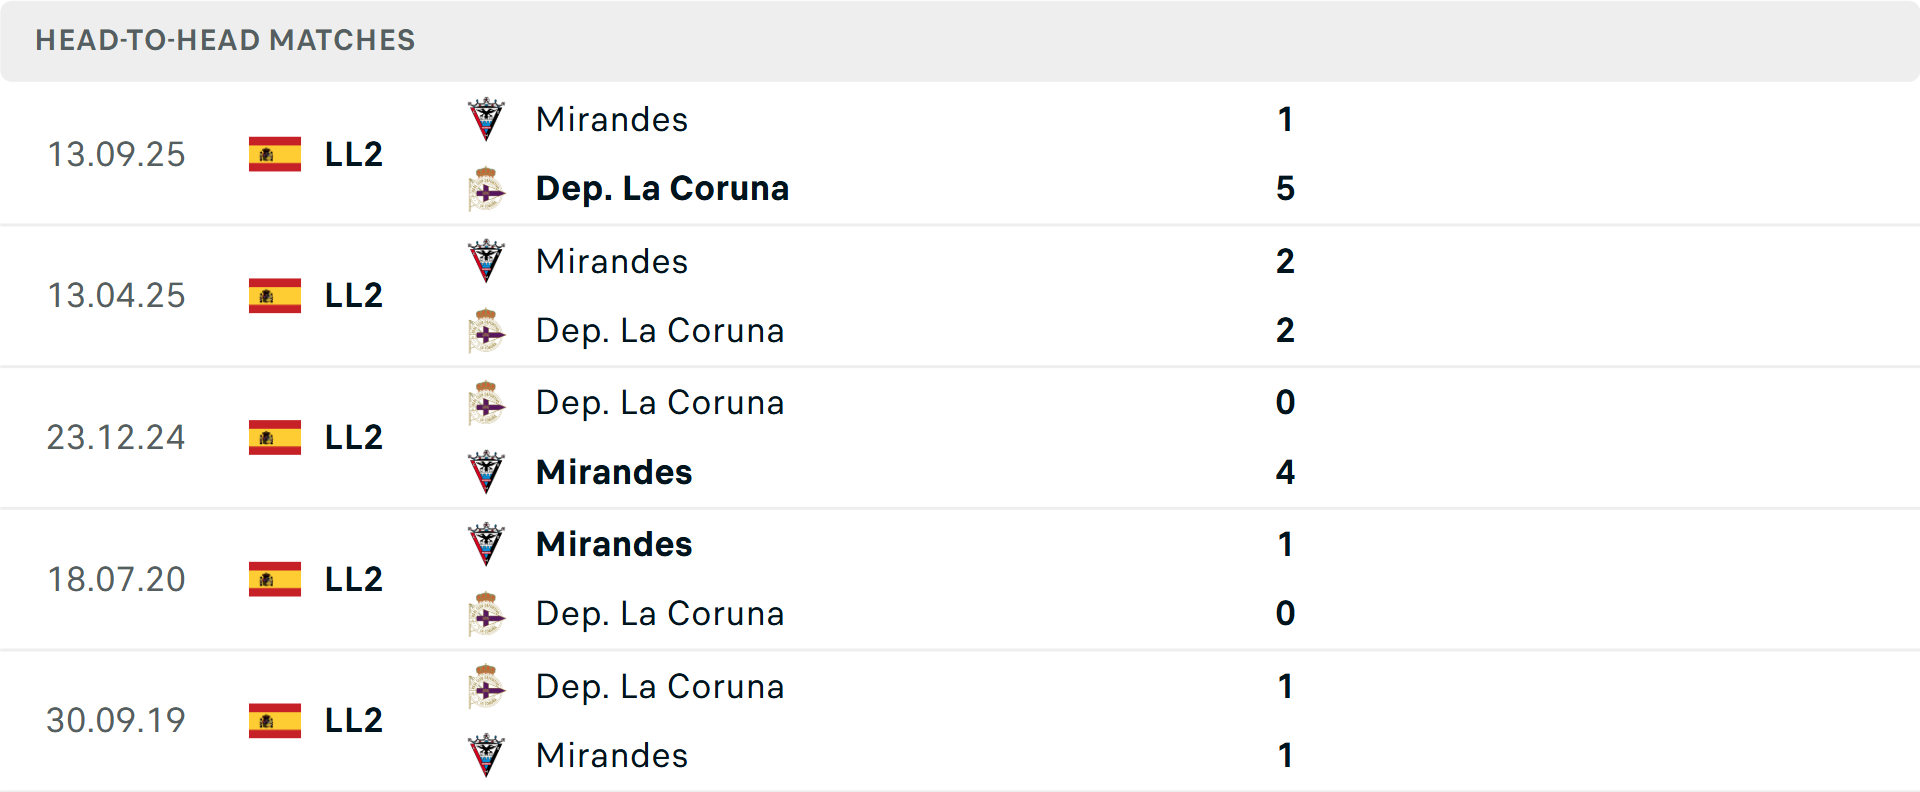The image size is (1920, 792).
Task: Click Deportivo crest in 23.12.24 match
Action: click(x=486, y=403)
